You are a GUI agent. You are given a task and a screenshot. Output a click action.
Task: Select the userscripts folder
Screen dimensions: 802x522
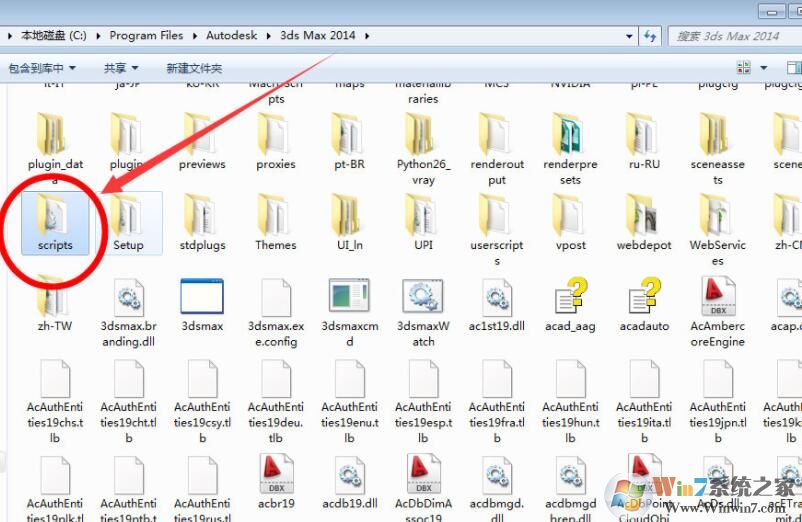pos(497,230)
